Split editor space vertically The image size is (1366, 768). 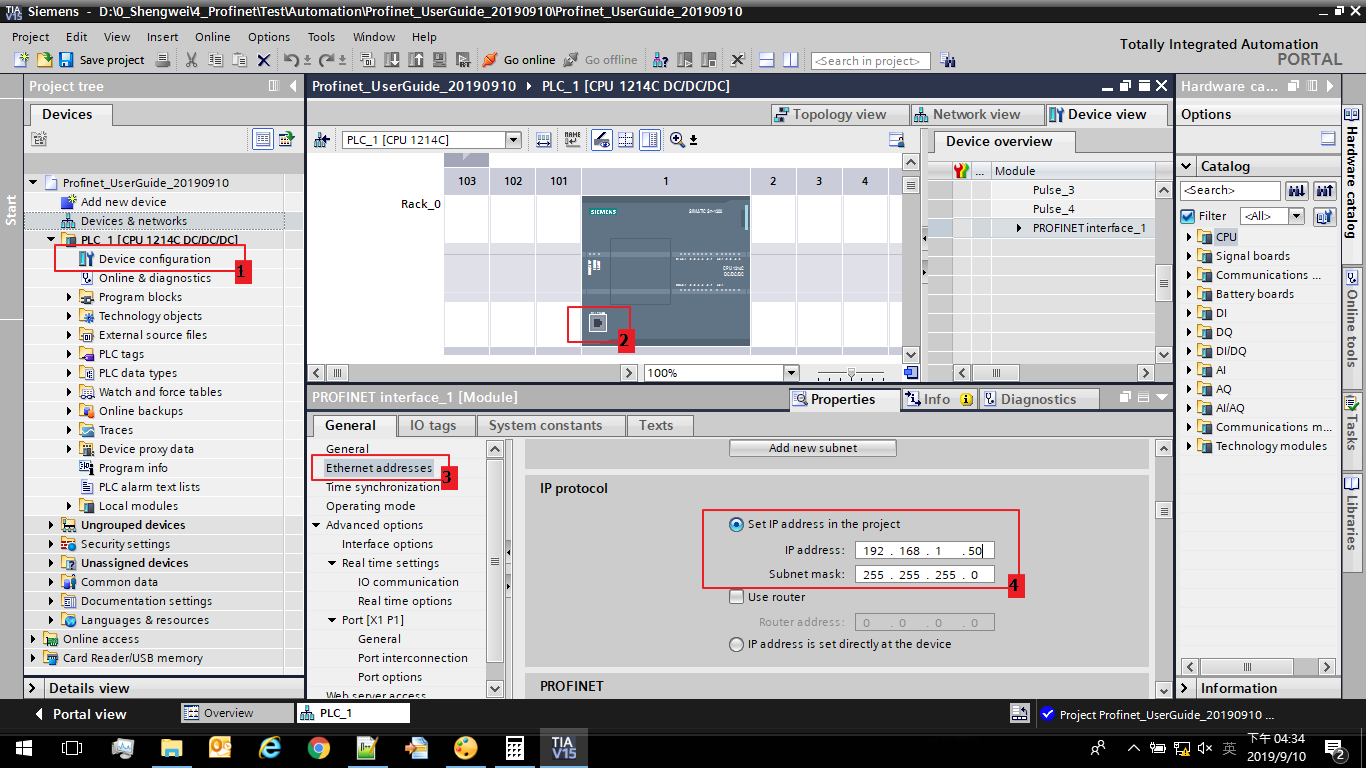[790, 60]
